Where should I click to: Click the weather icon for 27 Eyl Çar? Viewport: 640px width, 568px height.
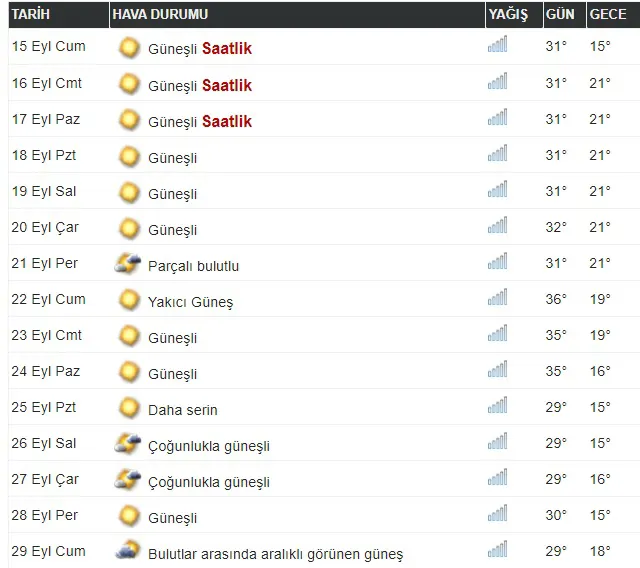tap(127, 480)
